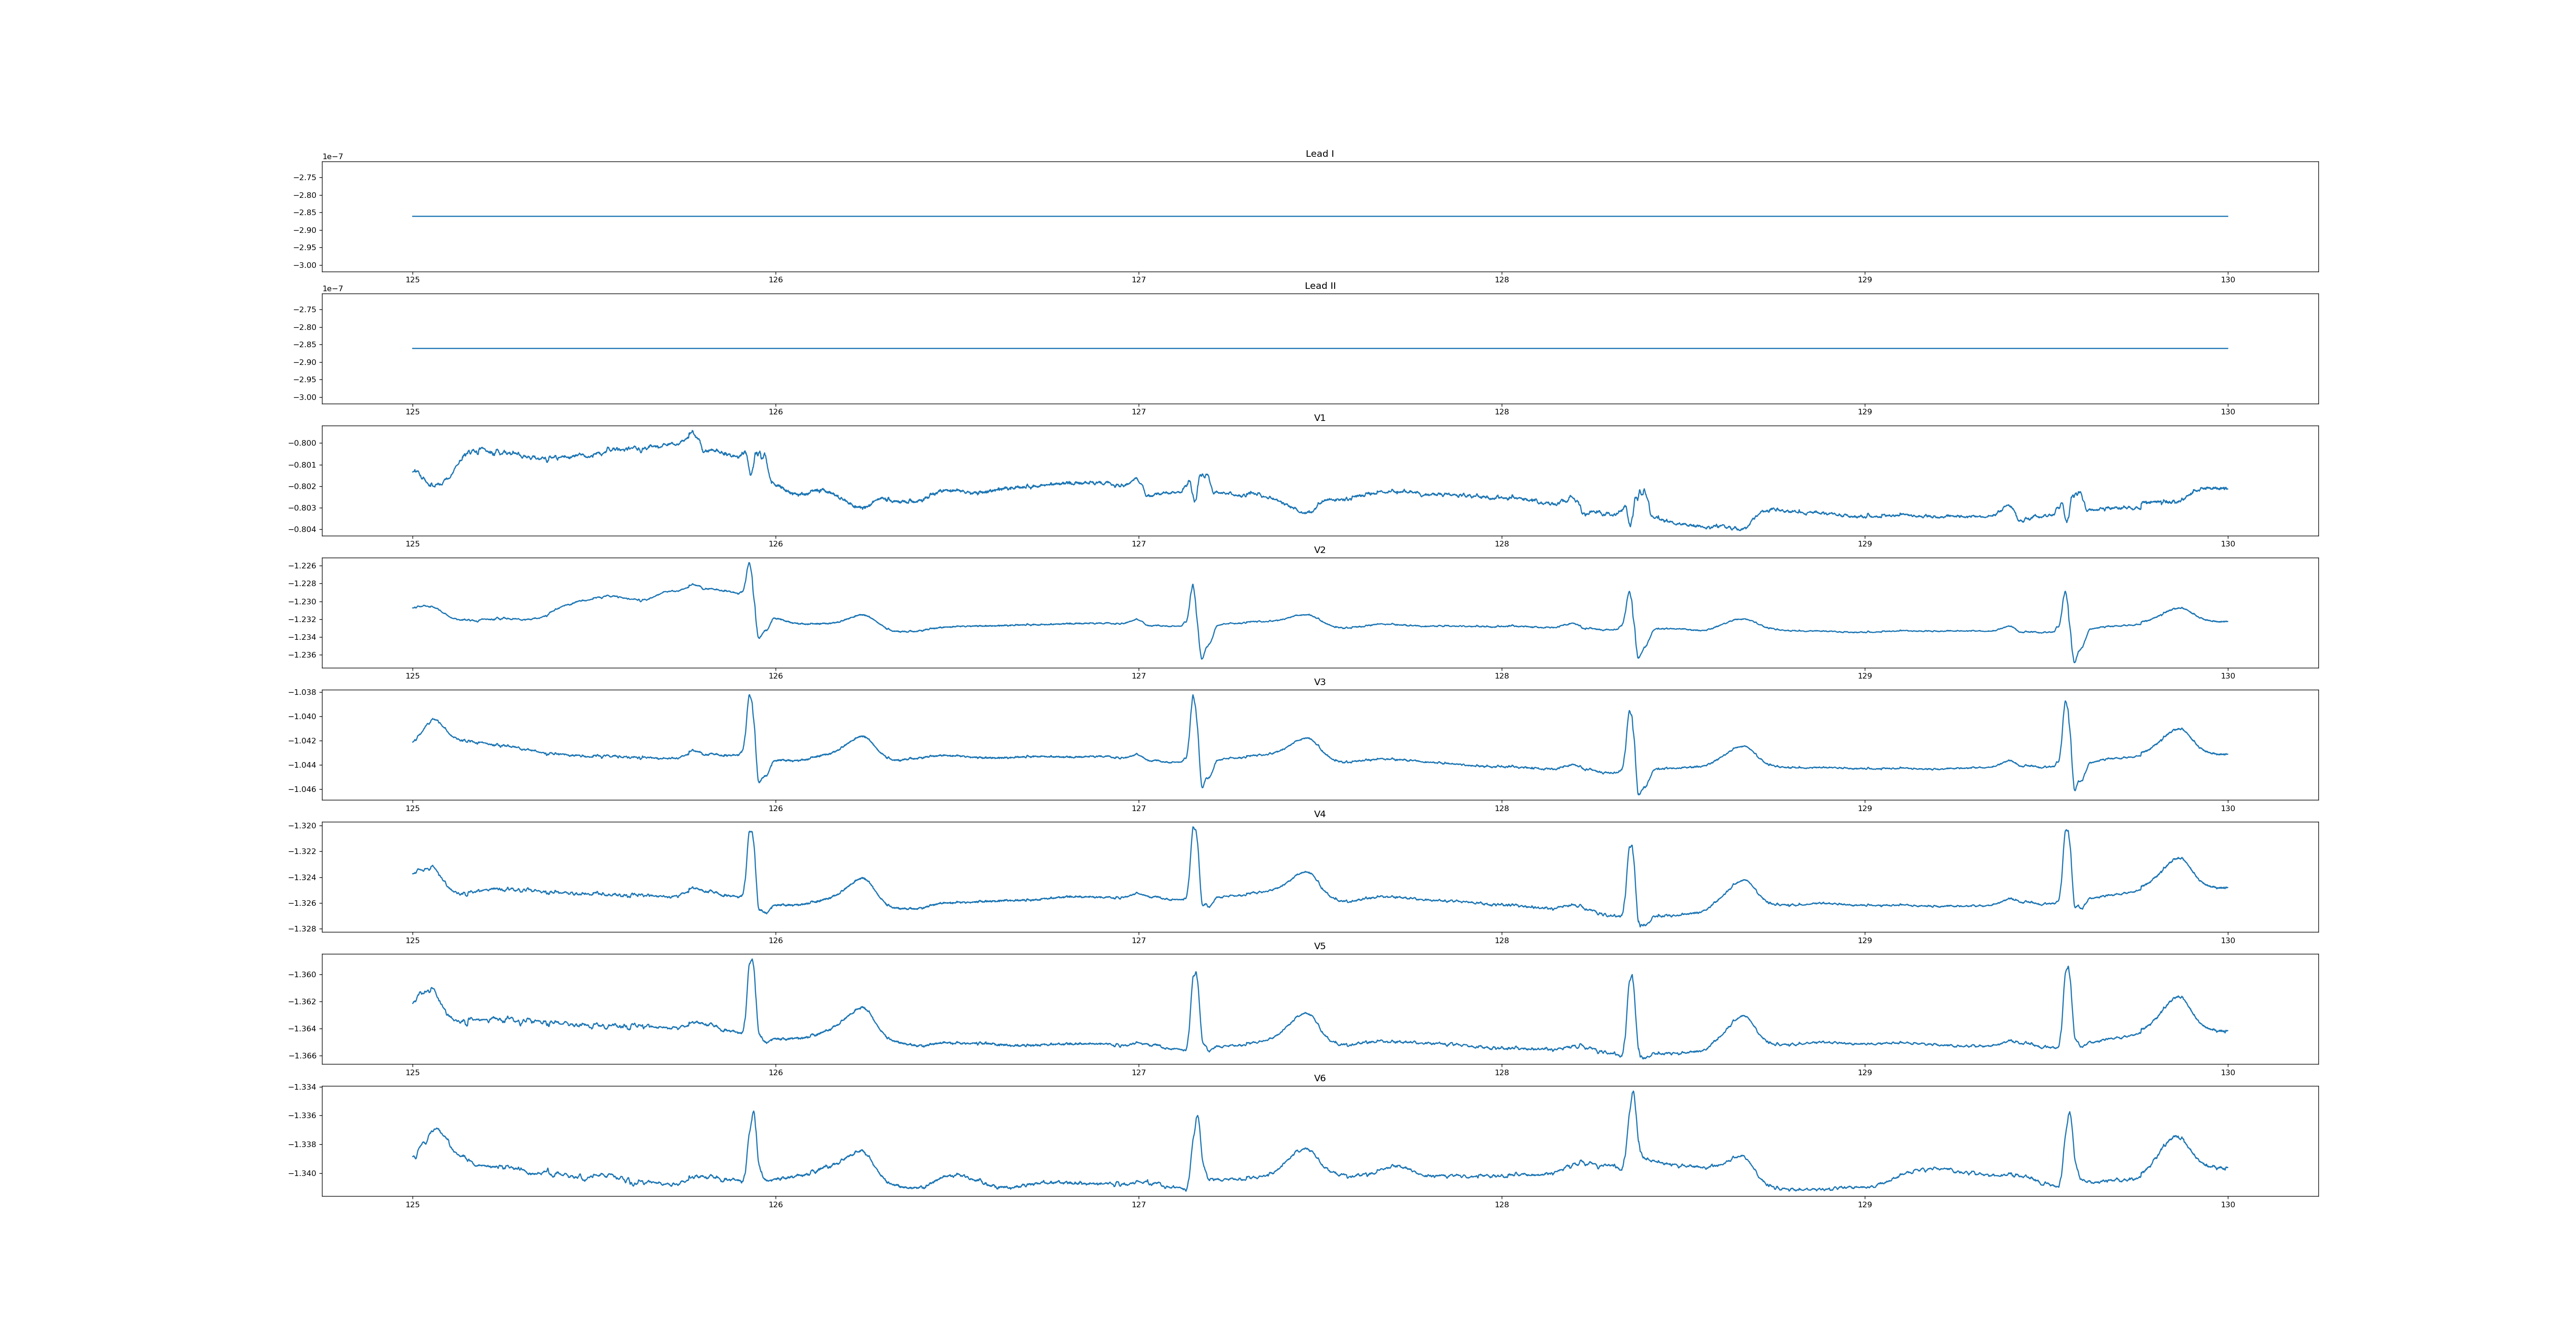Click the first R-peak in the V2 plot
The width and height of the screenshot is (2576, 1344).
click(749, 564)
